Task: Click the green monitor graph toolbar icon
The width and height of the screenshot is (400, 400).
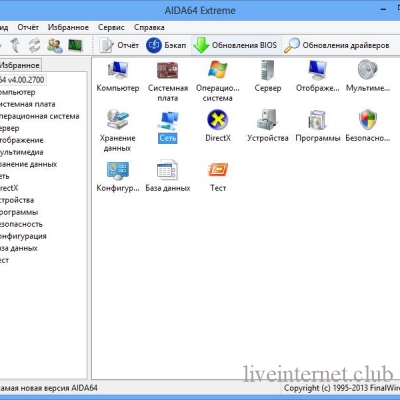Action: click(75, 45)
